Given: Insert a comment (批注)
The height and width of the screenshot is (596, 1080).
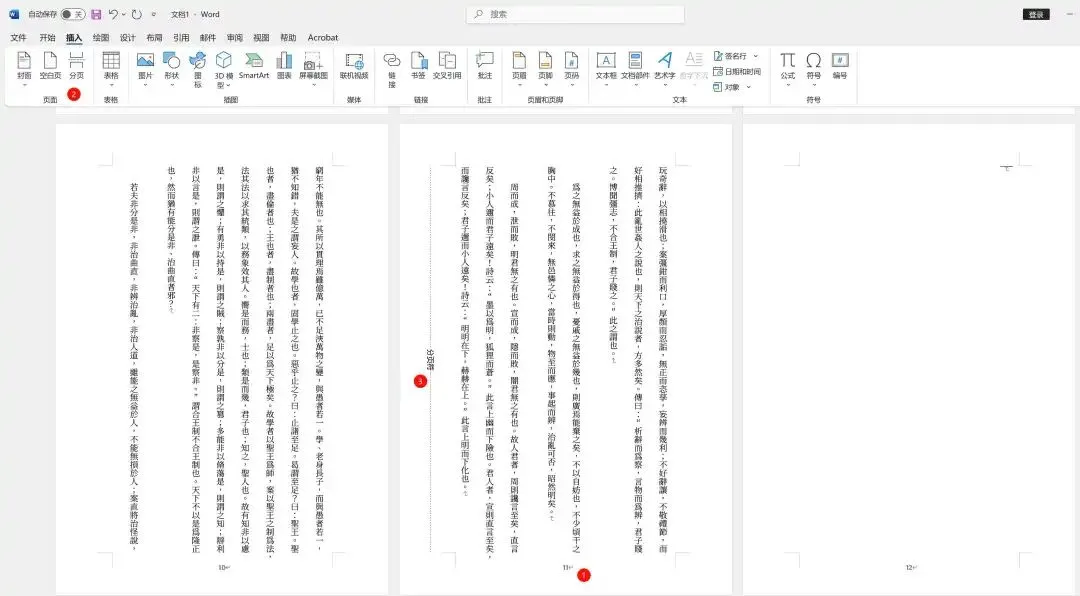Looking at the screenshot, I should pyautogui.click(x=485, y=65).
